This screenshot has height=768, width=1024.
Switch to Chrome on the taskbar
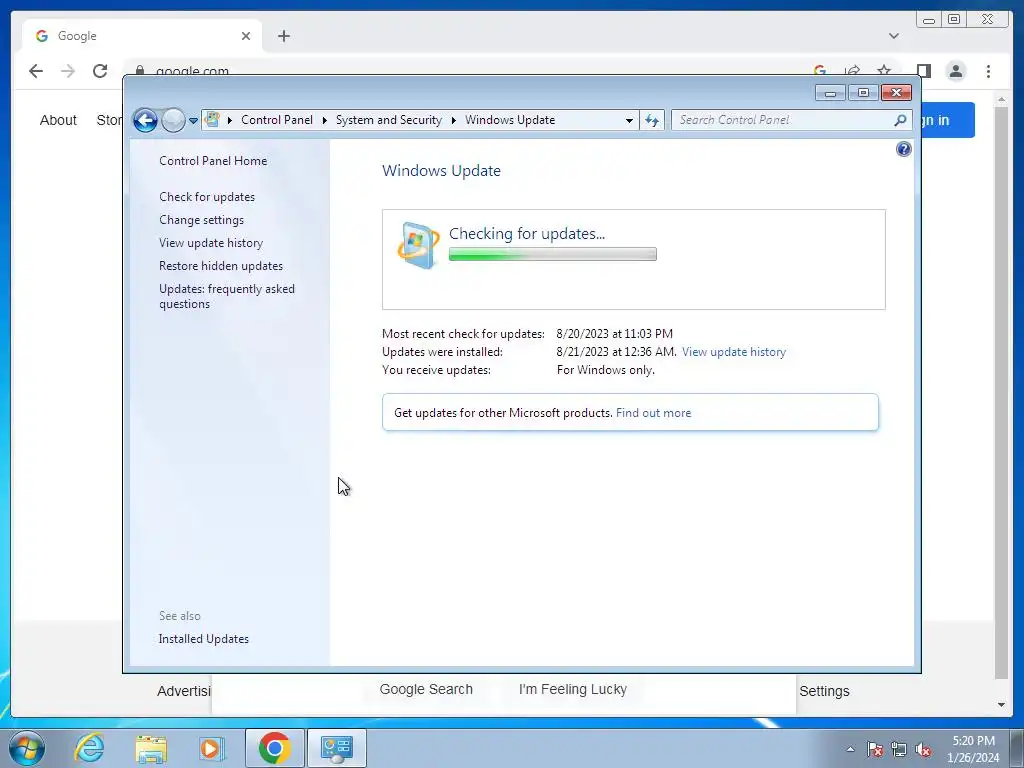[274, 748]
